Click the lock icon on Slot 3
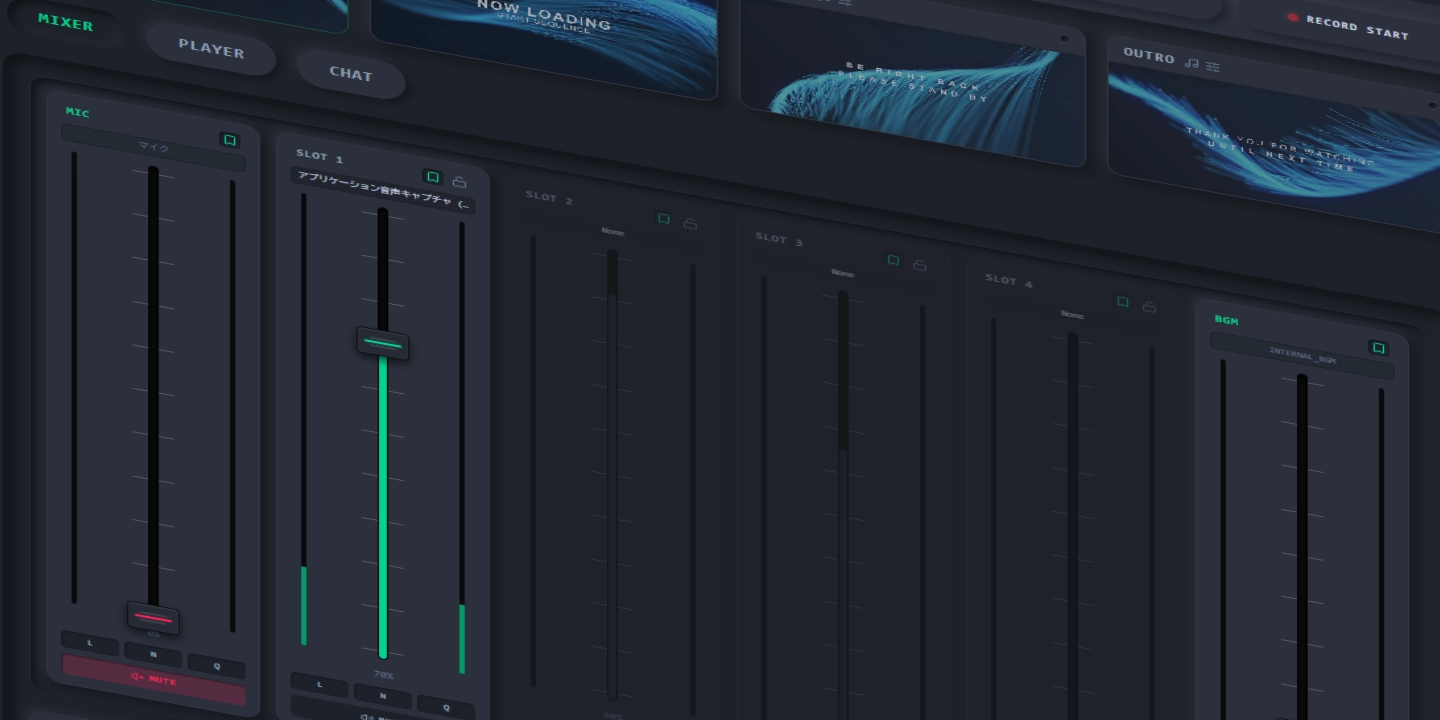1440x720 pixels. [920, 266]
